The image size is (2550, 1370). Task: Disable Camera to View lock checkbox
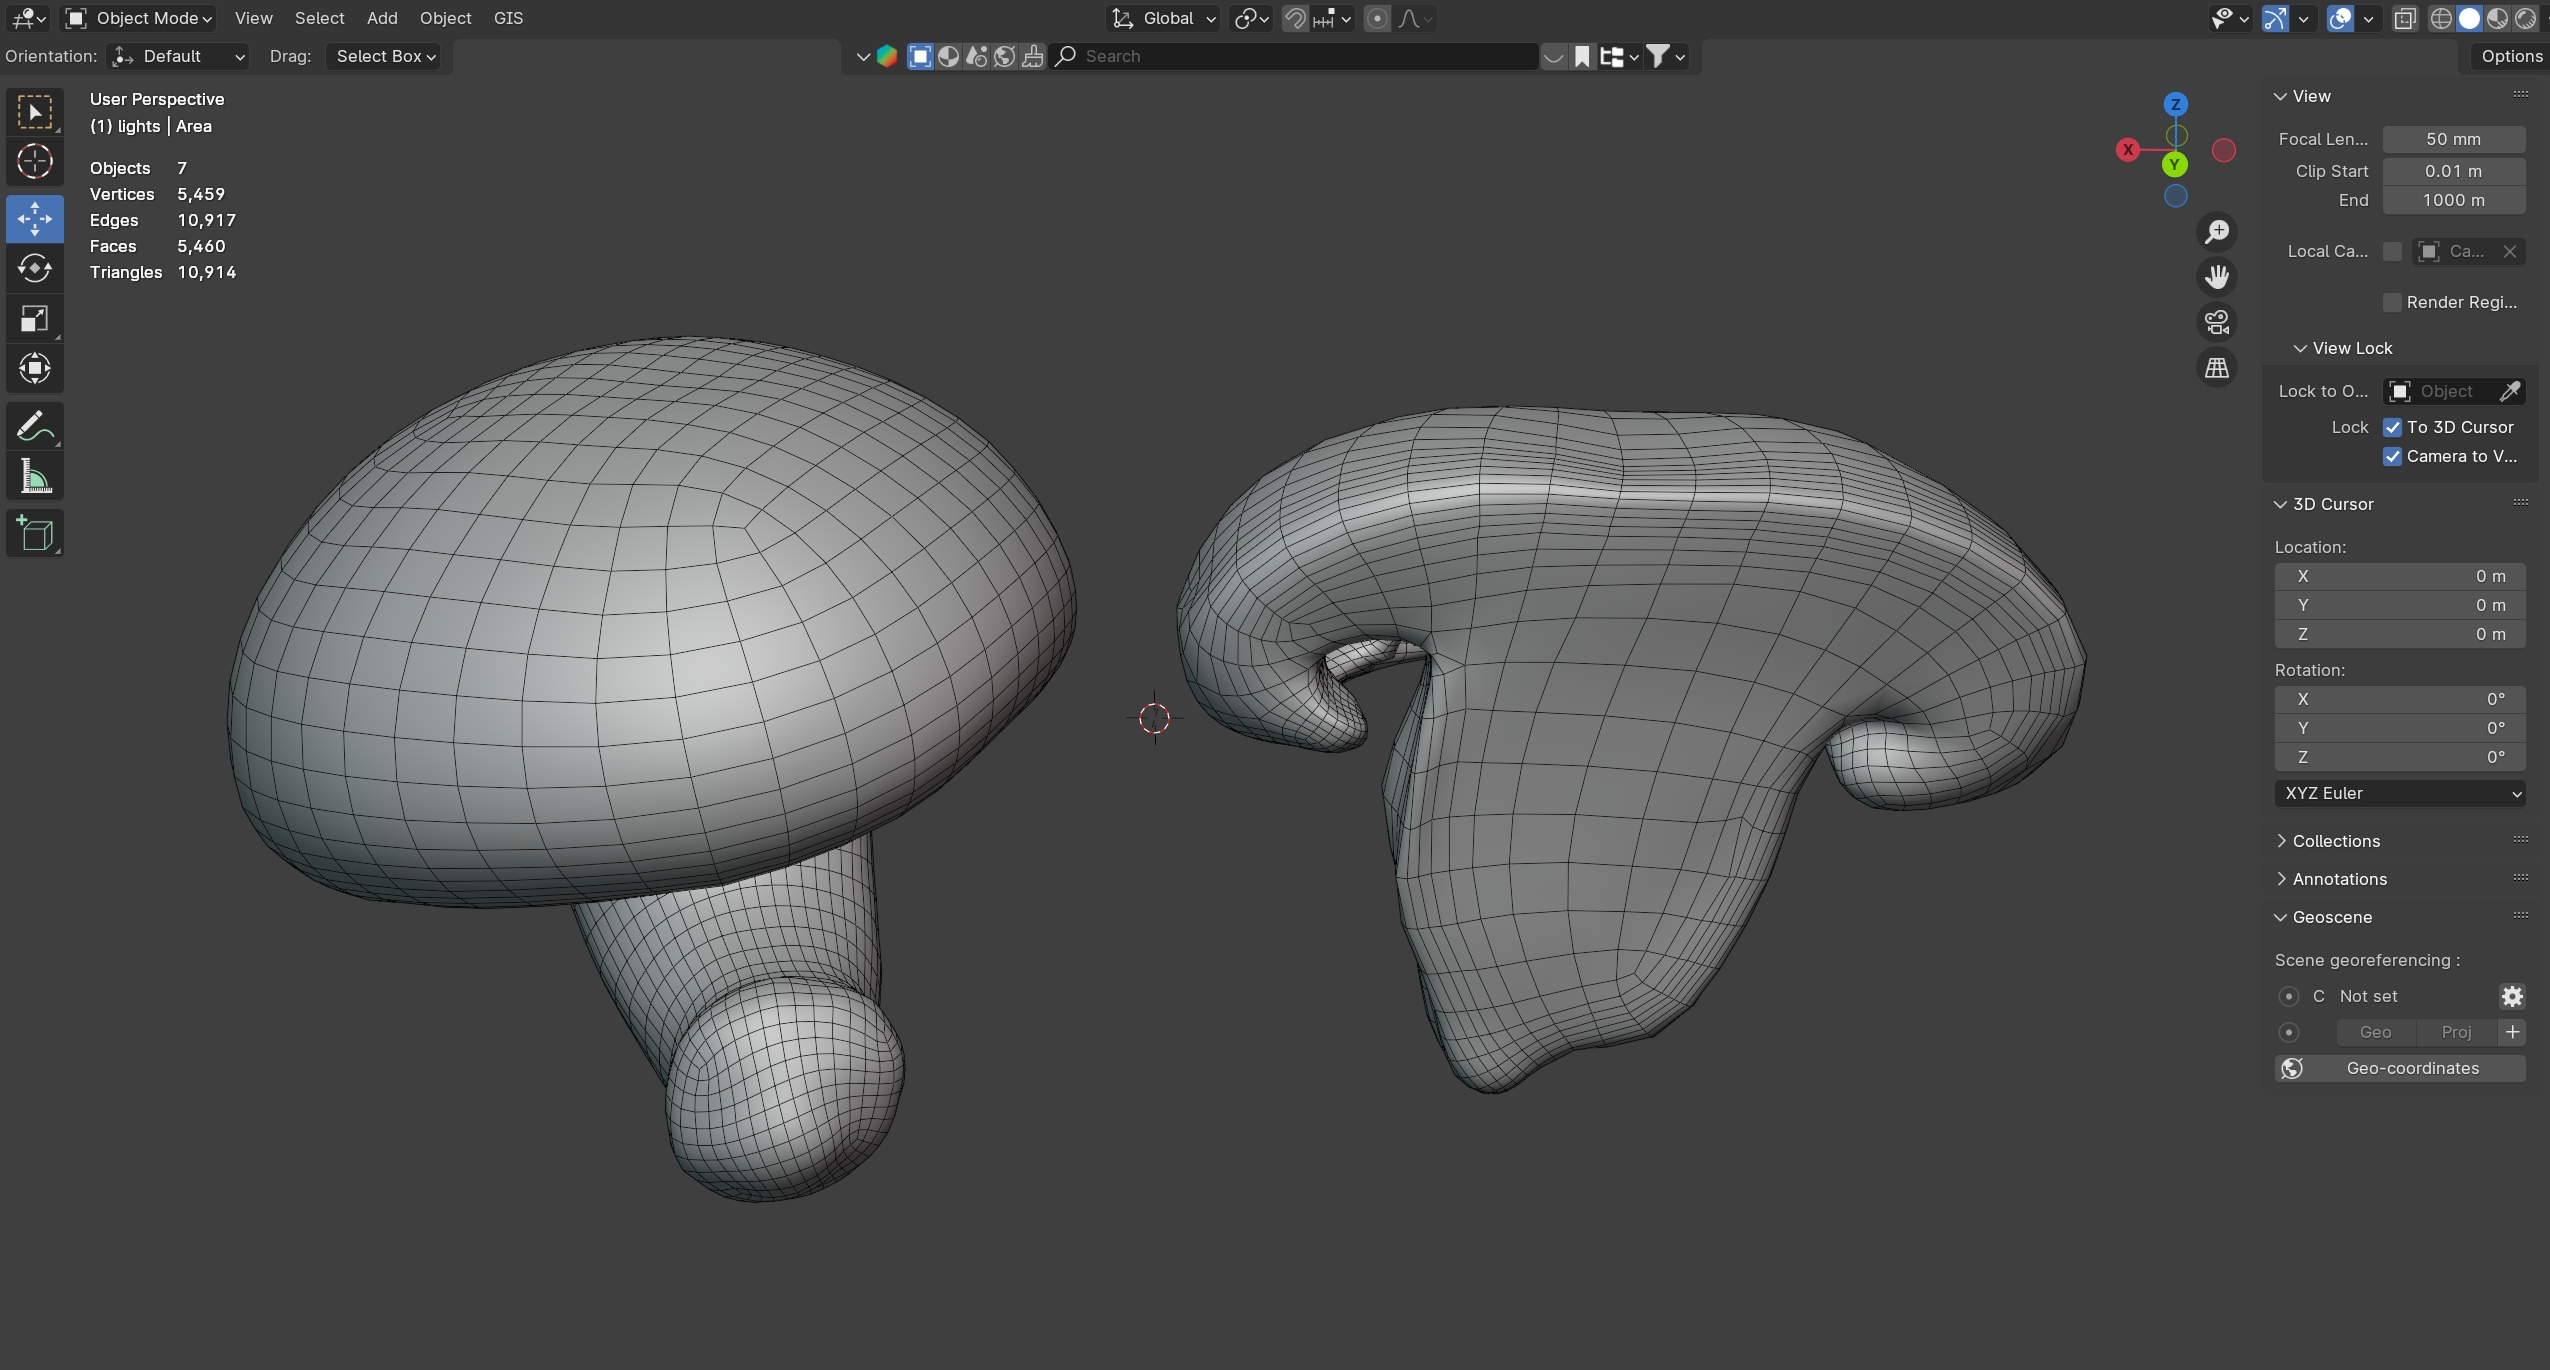[2392, 456]
